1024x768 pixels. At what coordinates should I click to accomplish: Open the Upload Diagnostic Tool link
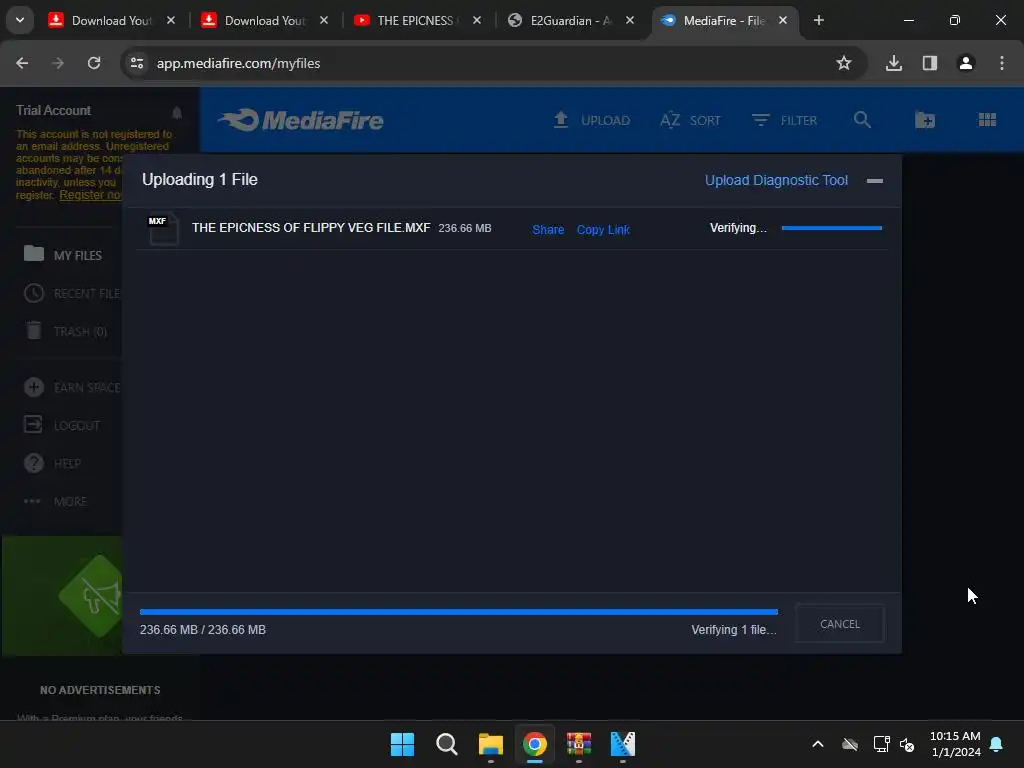776,180
